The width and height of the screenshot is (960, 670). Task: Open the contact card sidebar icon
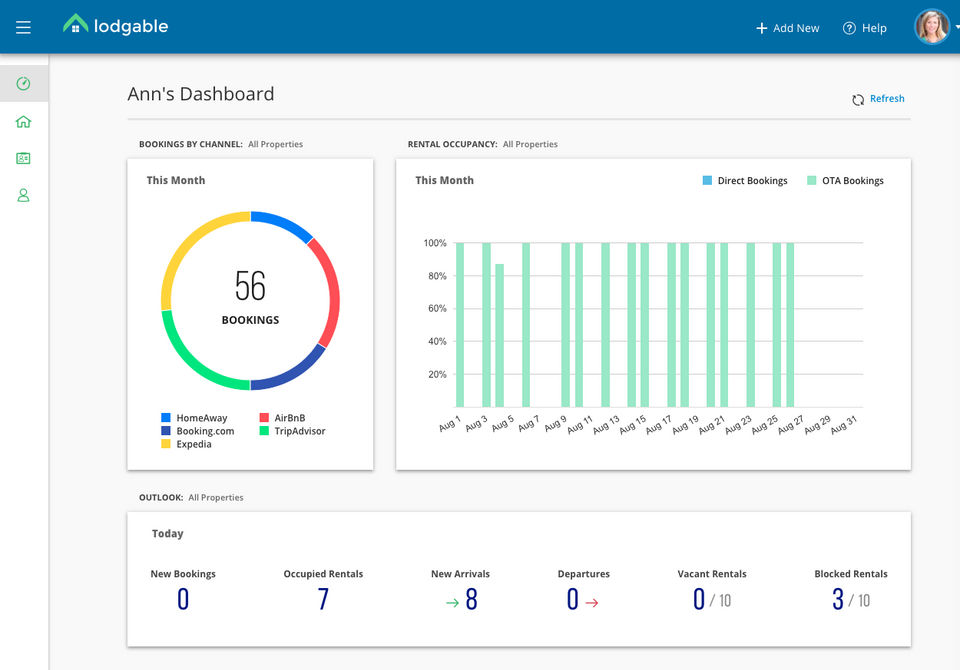(23, 158)
